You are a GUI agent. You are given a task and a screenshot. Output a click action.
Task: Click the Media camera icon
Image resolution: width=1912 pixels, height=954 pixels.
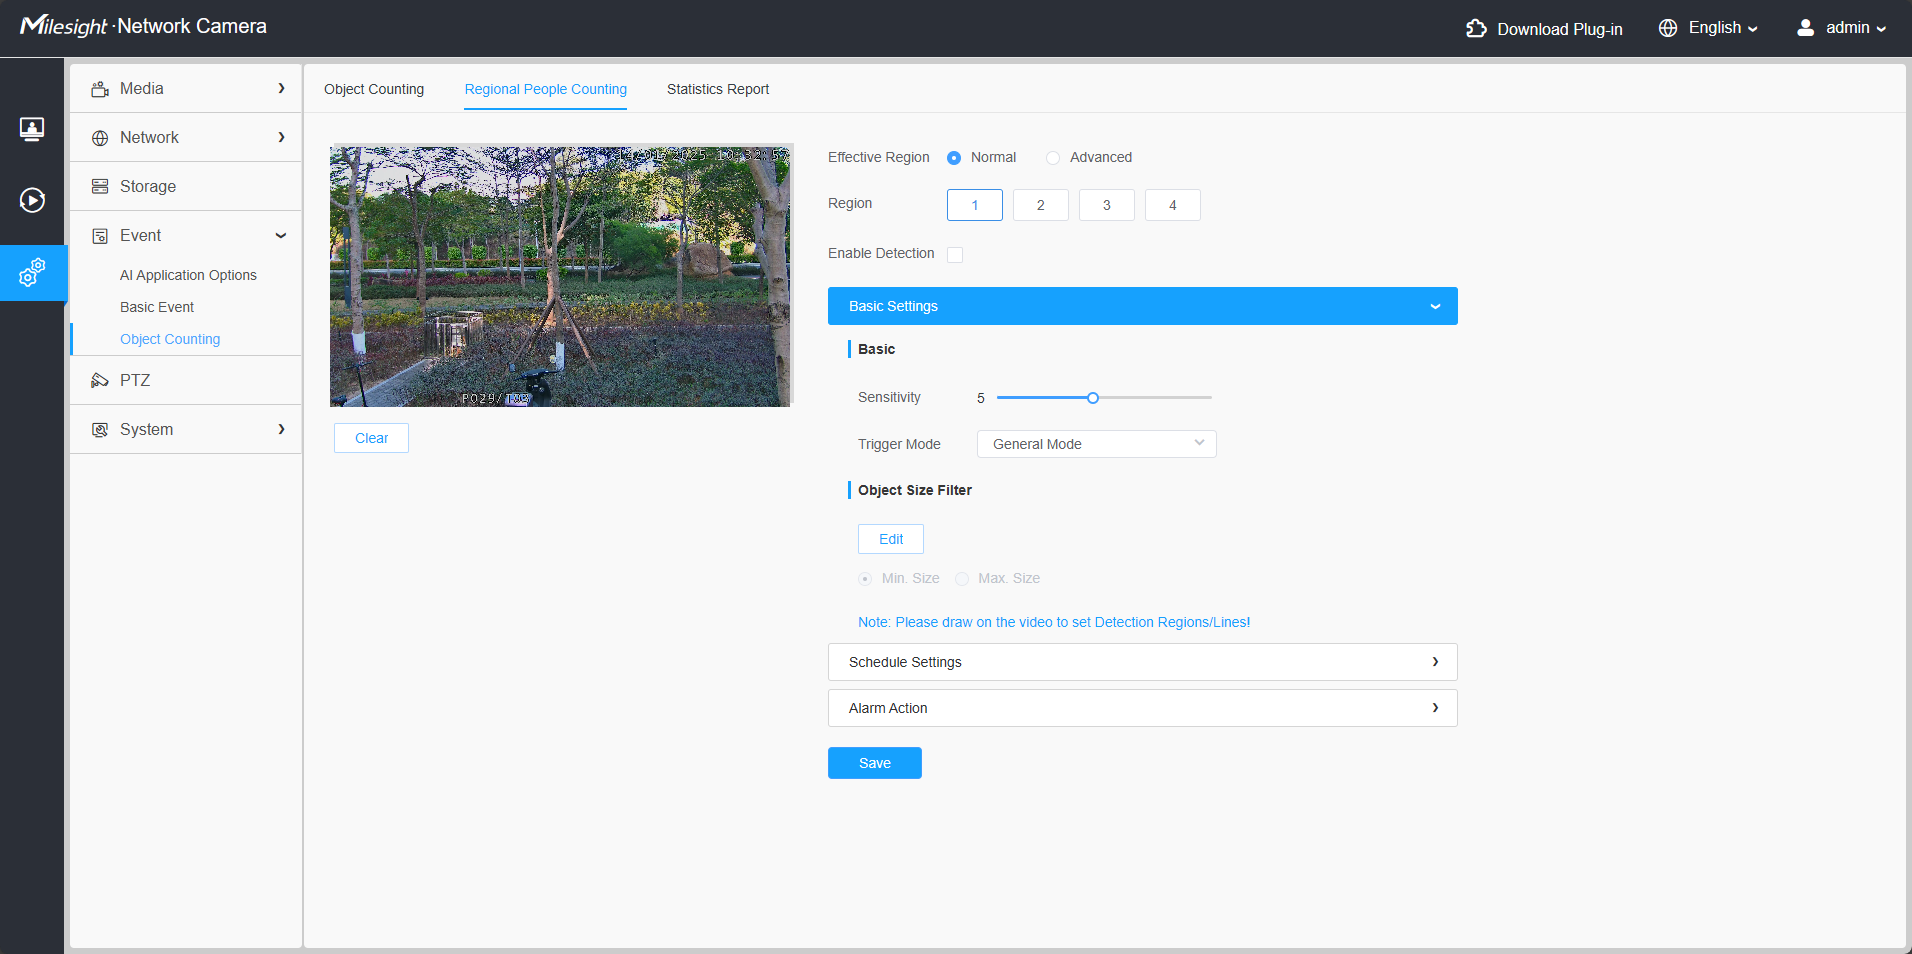point(100,89)
